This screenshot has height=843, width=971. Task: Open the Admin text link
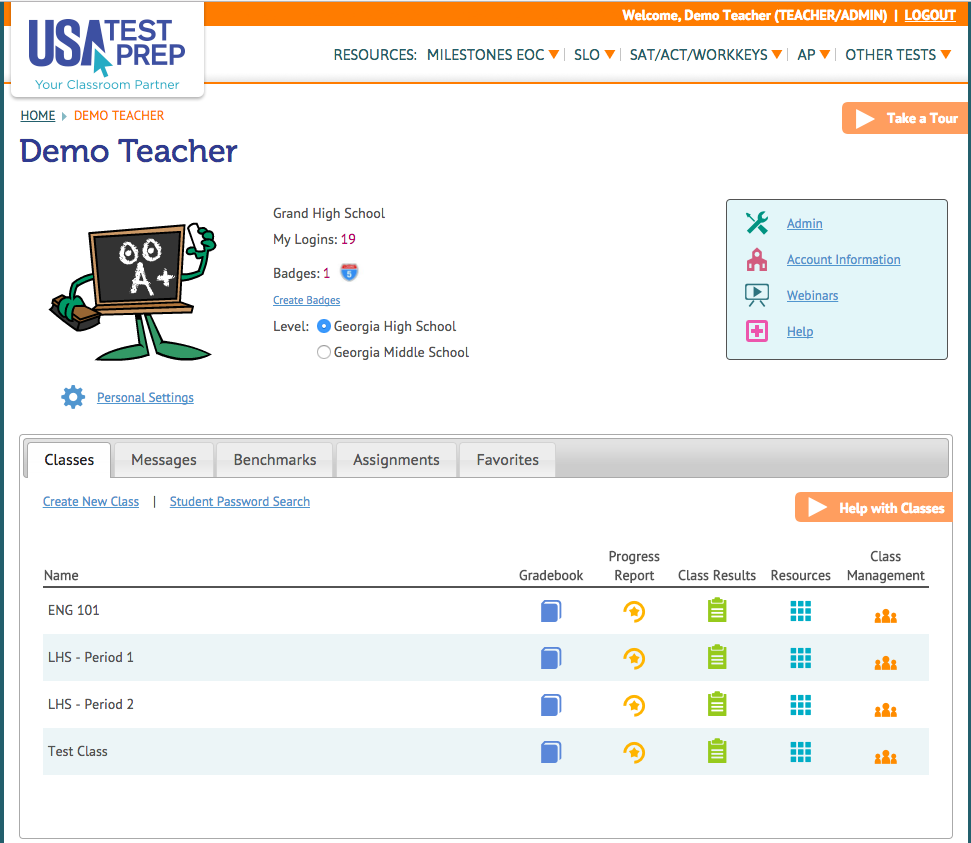[804, 224]
